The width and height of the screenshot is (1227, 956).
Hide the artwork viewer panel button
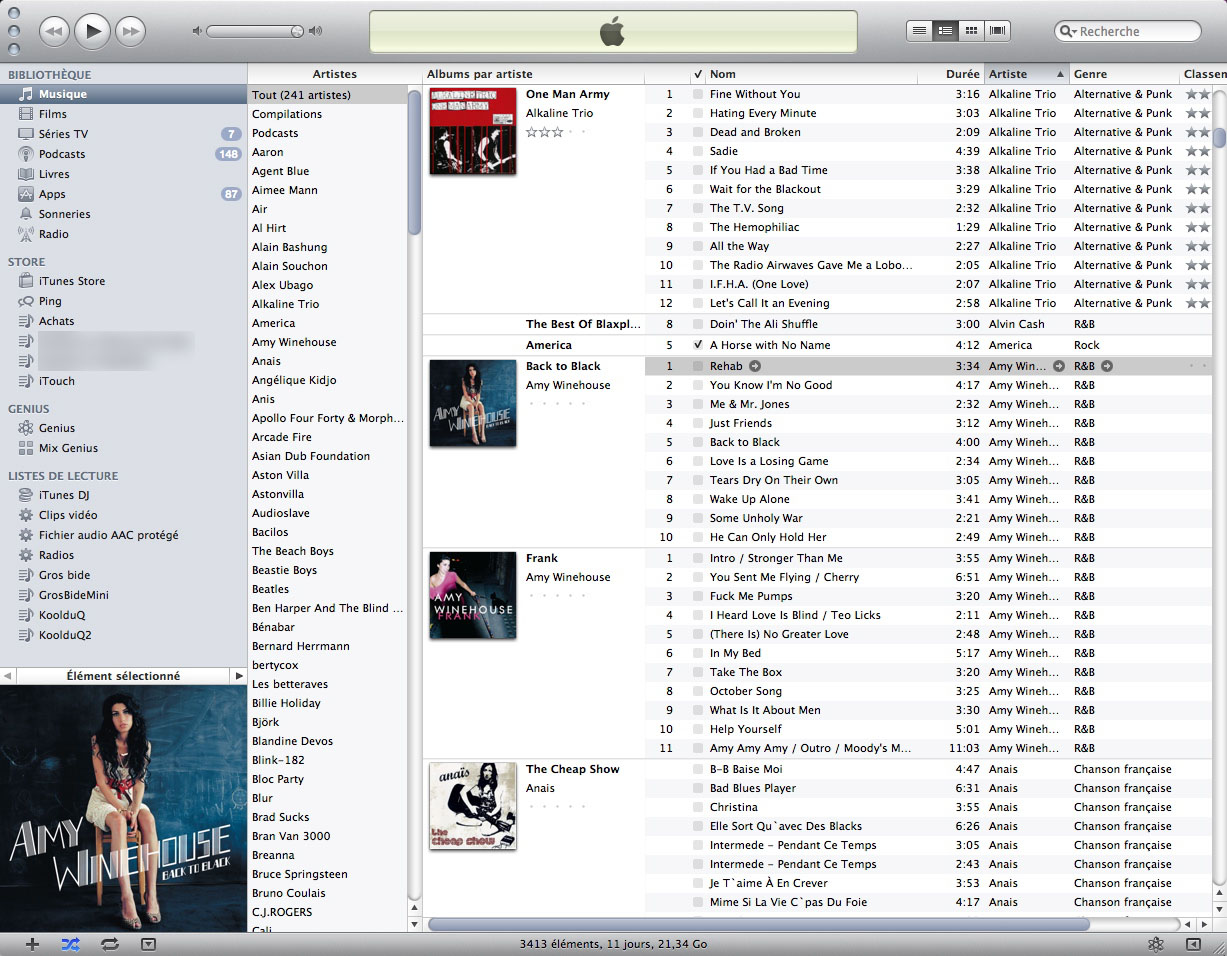coord(149,944)
